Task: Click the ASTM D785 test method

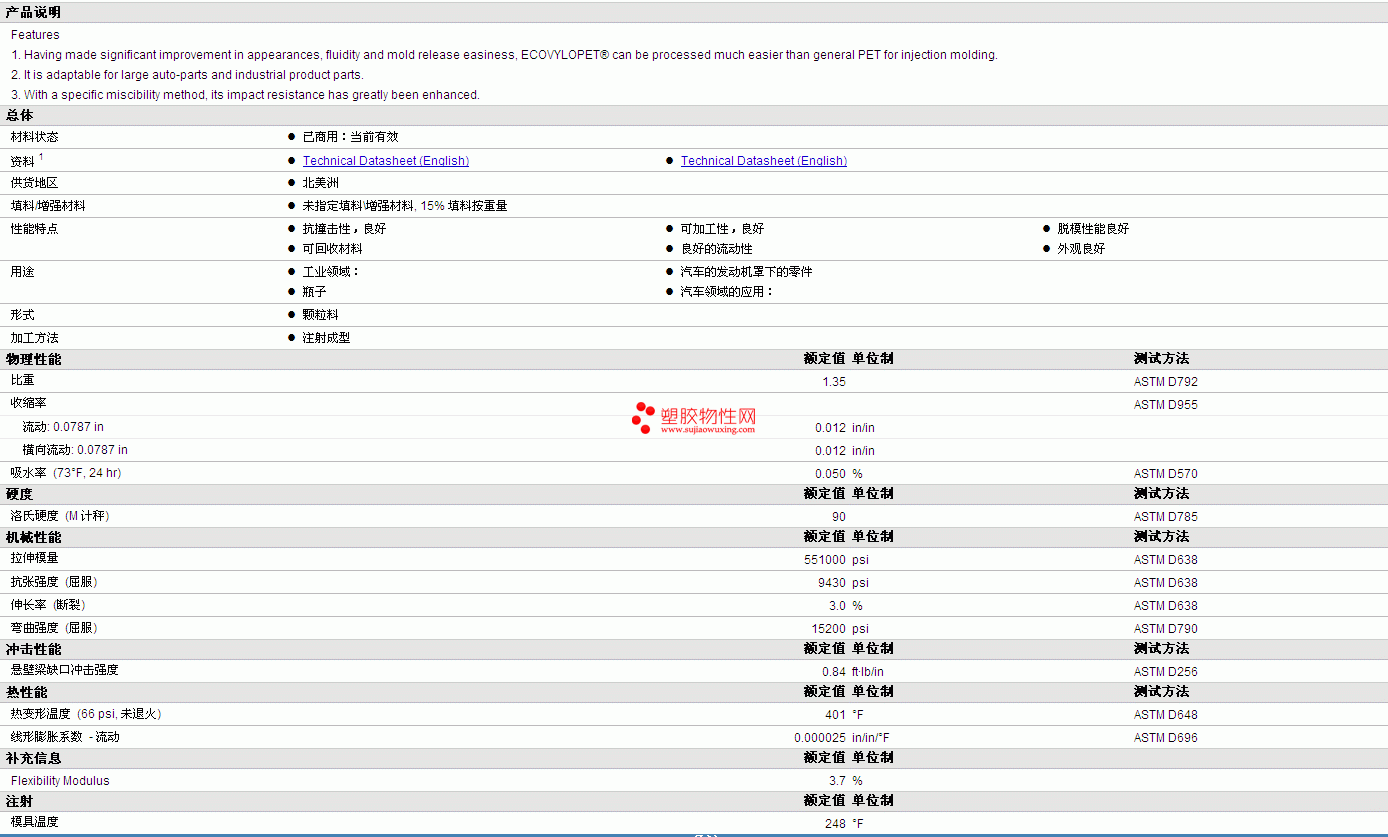Action: point(1166,517)
